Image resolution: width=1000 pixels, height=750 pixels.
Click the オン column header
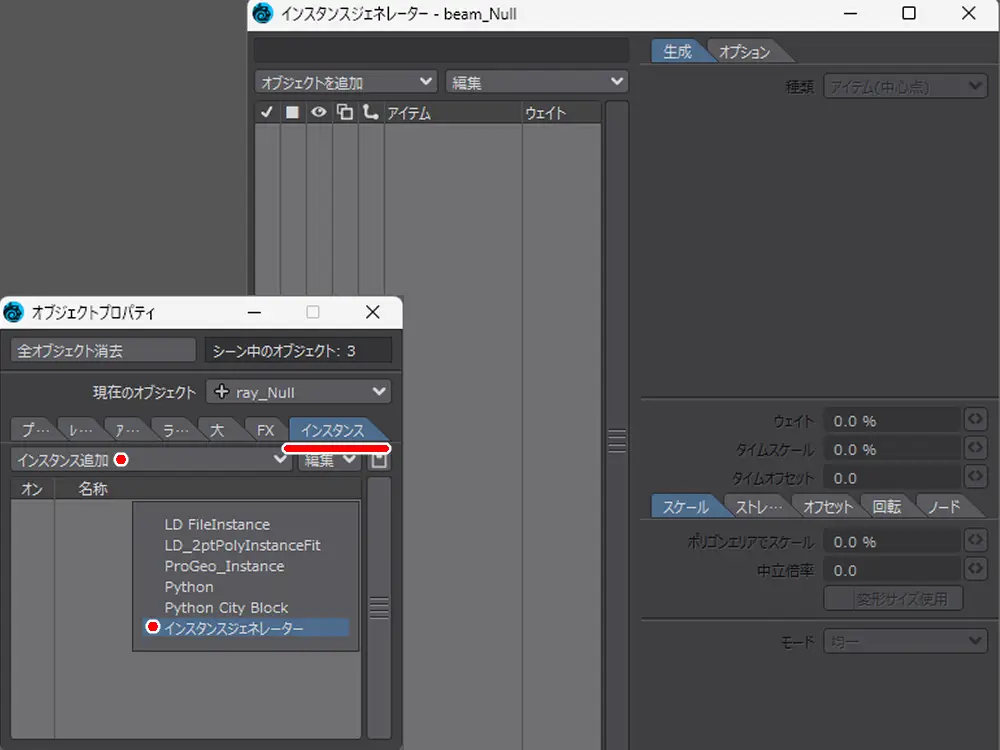point(32,489)
